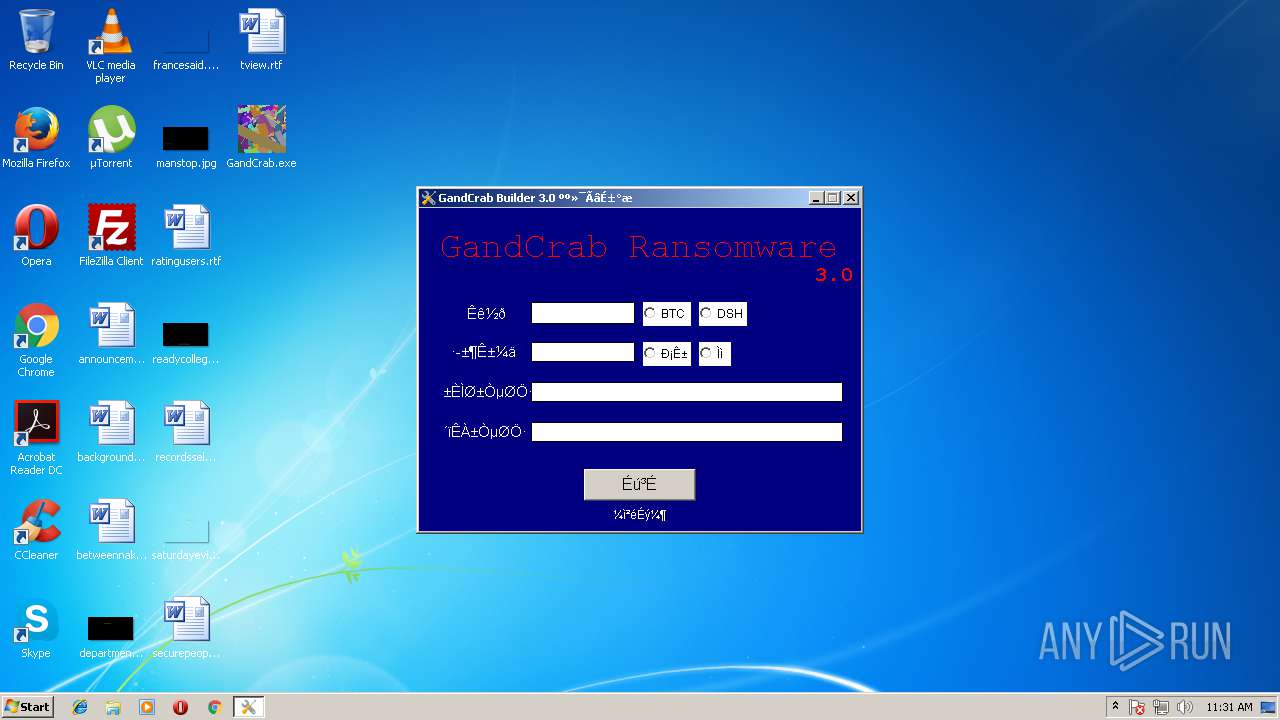Select the CCleaner desktop shortcut

pyautogui.click(x=36, y=530)
